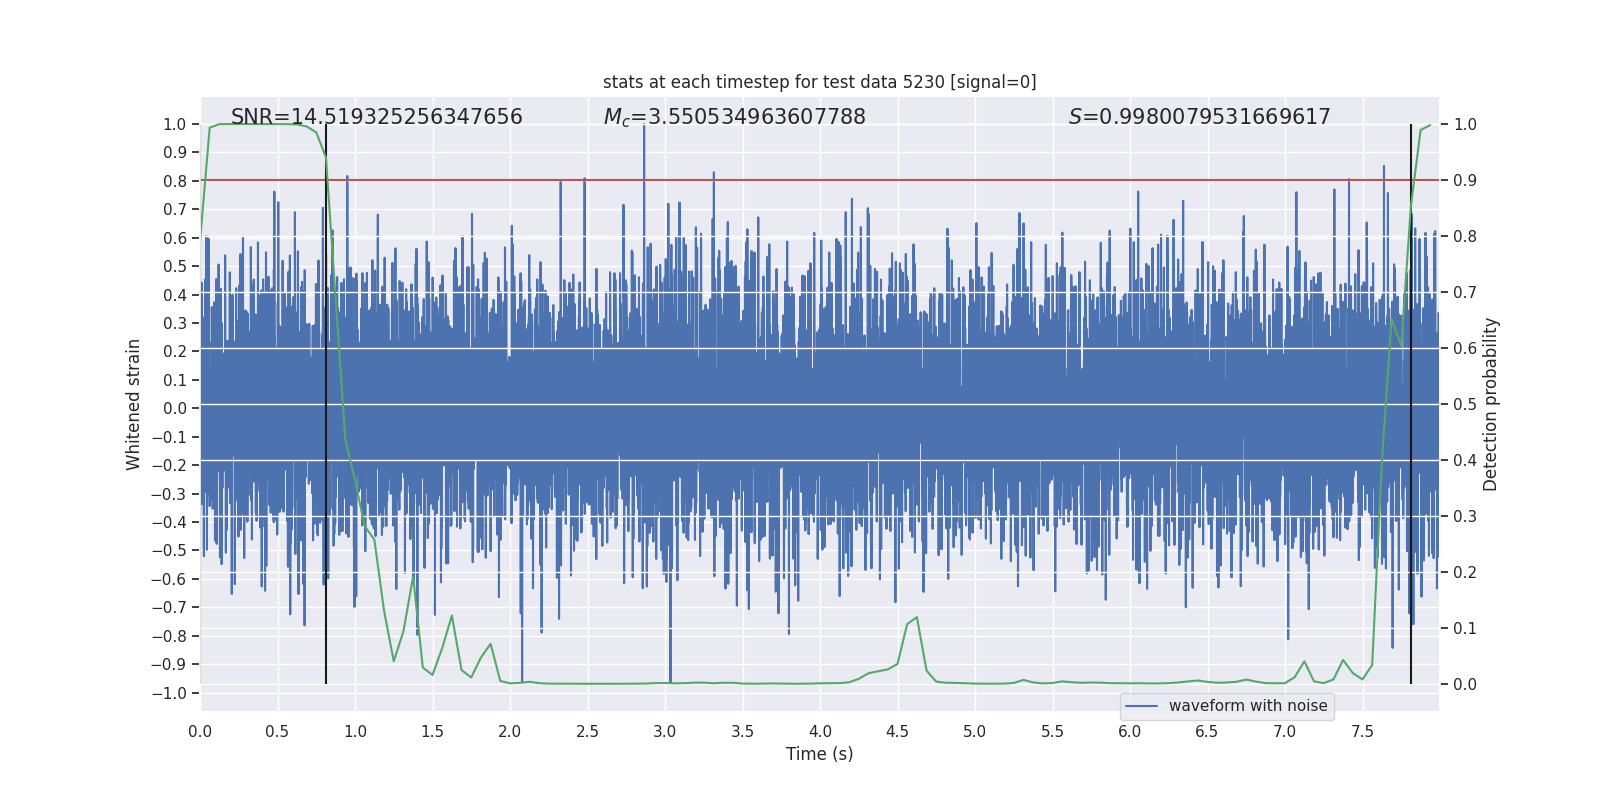The image size is (1600, 800).
Task: Click the 0.4 tick on the Detection probability axis
Action: click(1465, 461)
